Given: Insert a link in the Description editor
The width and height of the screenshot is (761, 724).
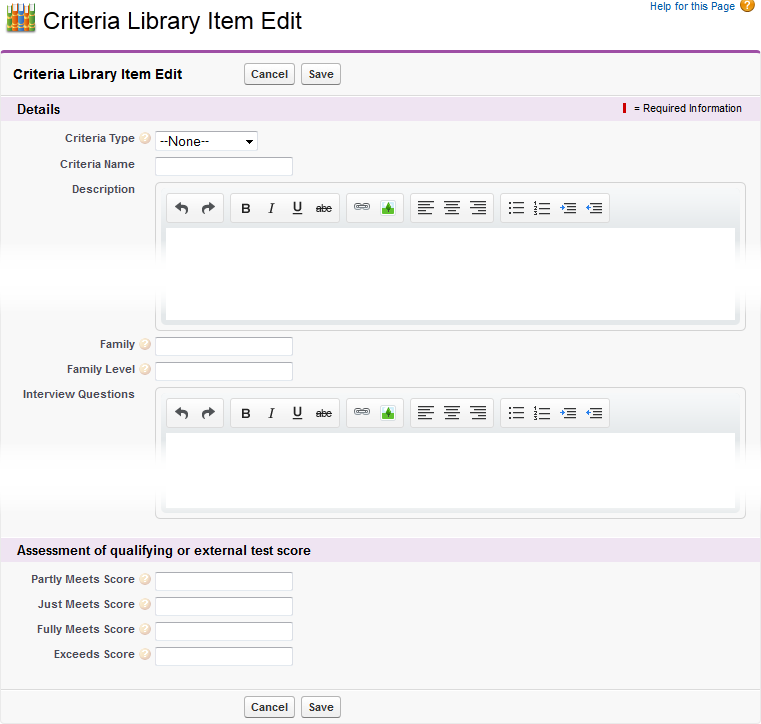Looking at the screenshot, I should click(x=362, y=208).
